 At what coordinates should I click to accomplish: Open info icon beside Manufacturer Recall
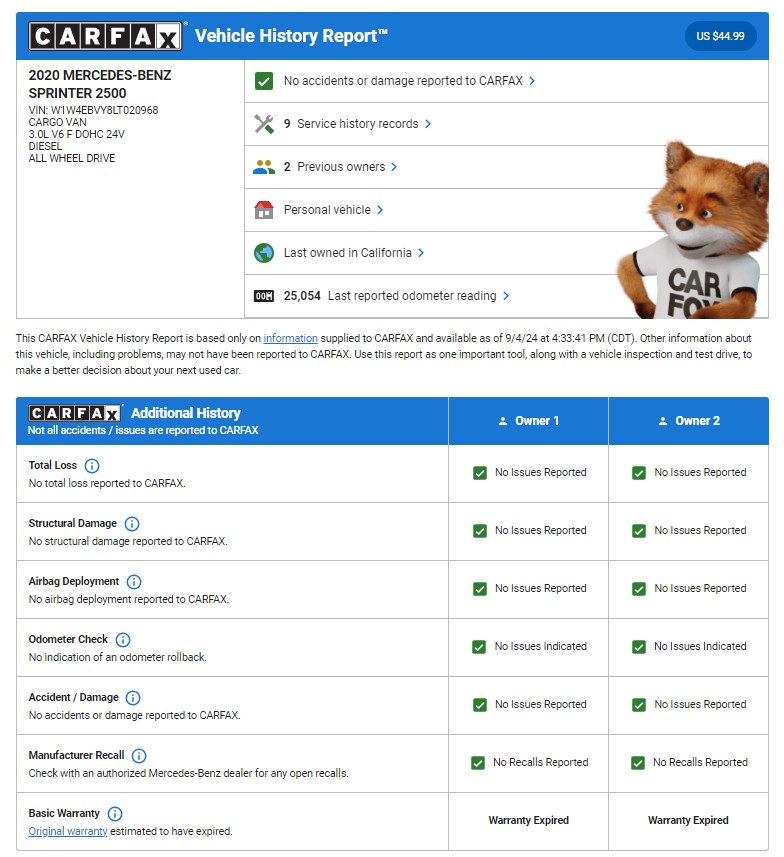click(x=139, y=755)
